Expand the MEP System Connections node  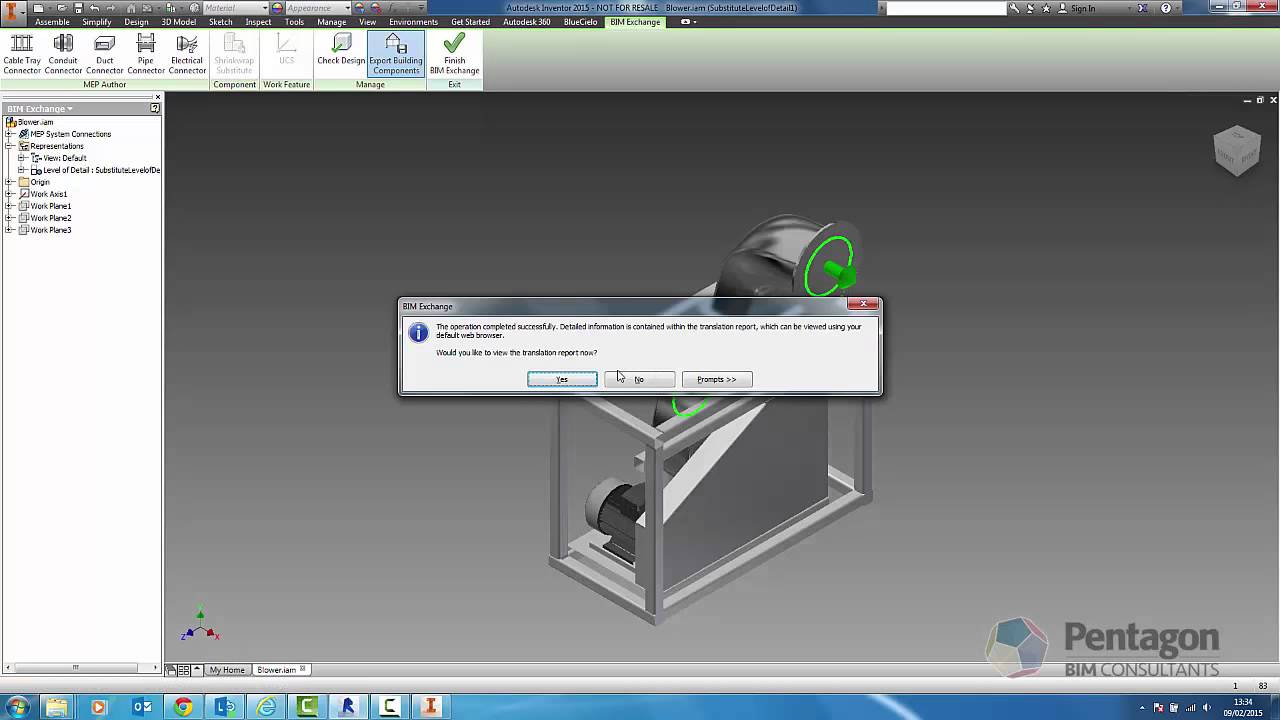[x=10, y=134]
